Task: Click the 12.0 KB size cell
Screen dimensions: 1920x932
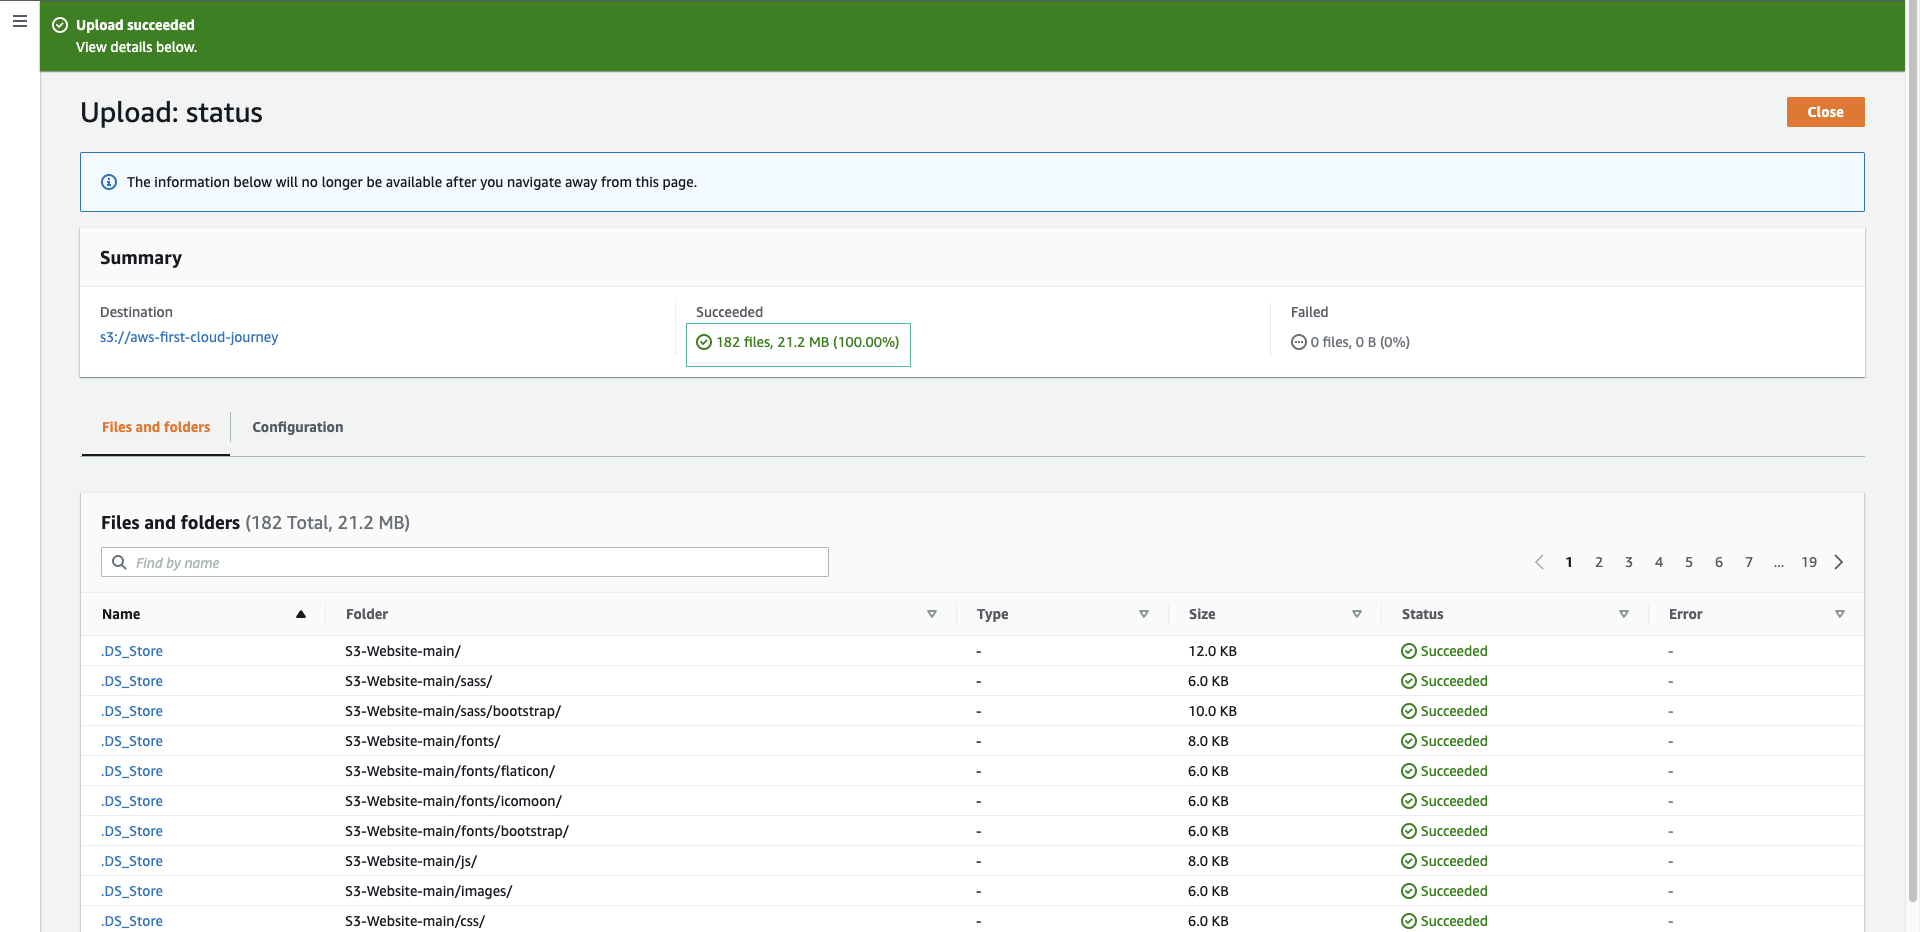Action: [x=1212, y=651]
